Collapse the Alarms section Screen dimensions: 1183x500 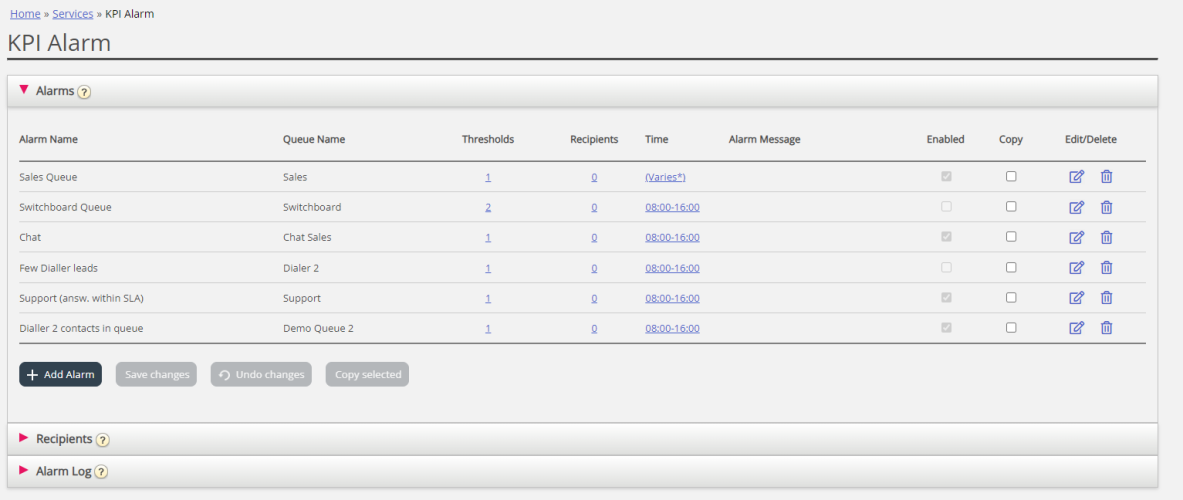24,90
